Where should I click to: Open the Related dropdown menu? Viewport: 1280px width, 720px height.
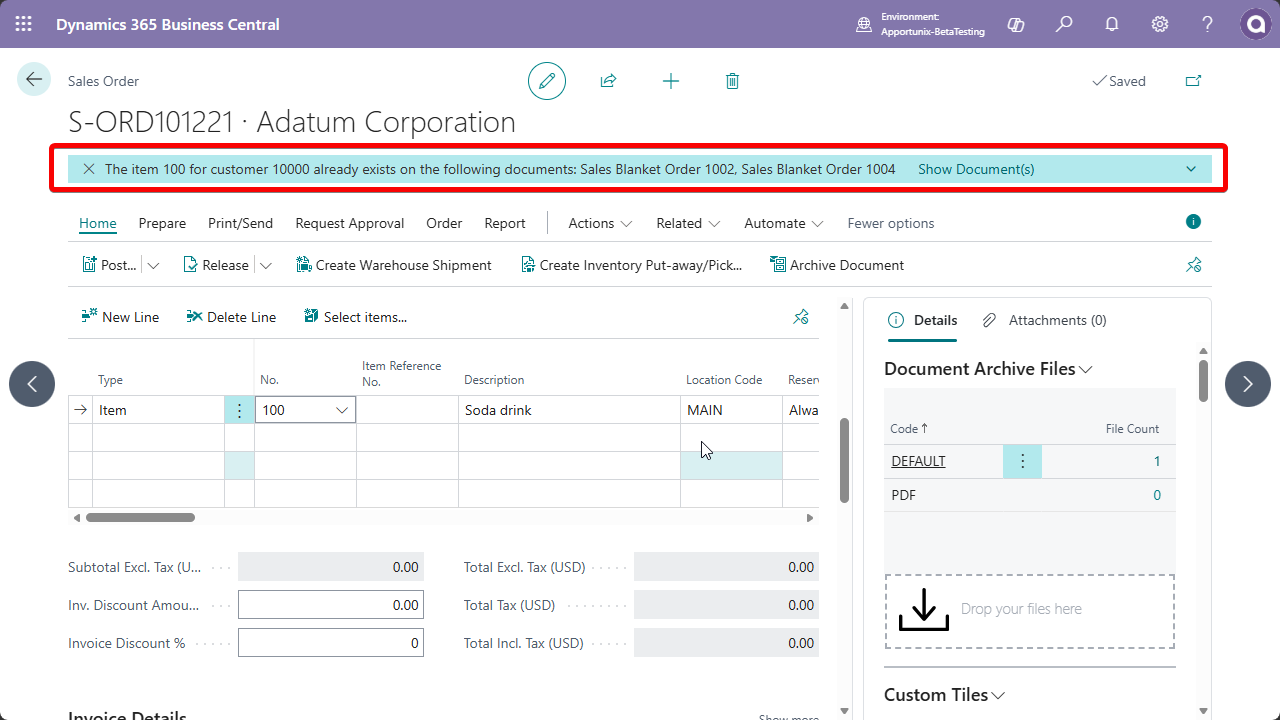pos(688,223)
